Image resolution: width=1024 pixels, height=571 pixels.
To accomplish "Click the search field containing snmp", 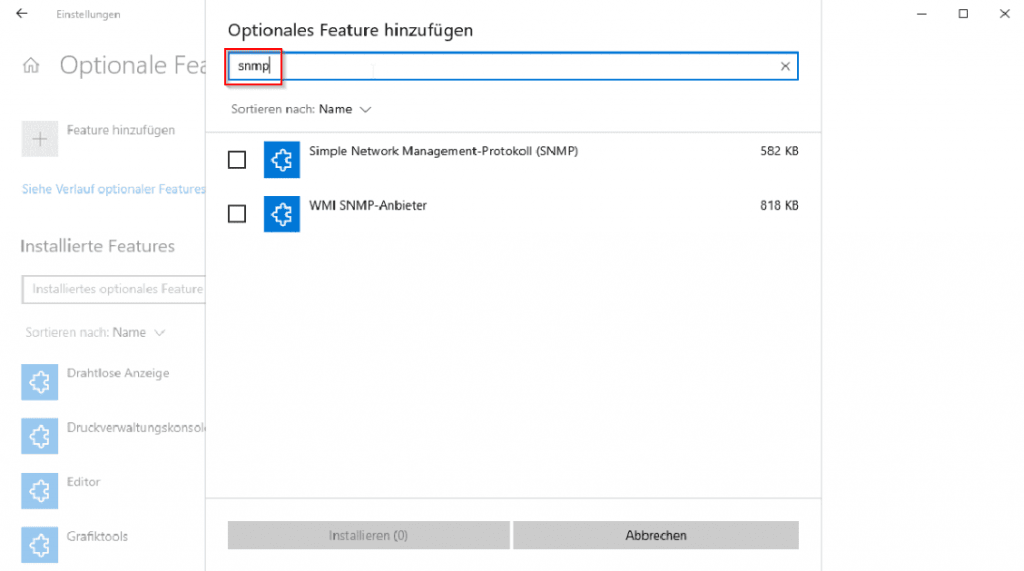I will tap(510, 67).
